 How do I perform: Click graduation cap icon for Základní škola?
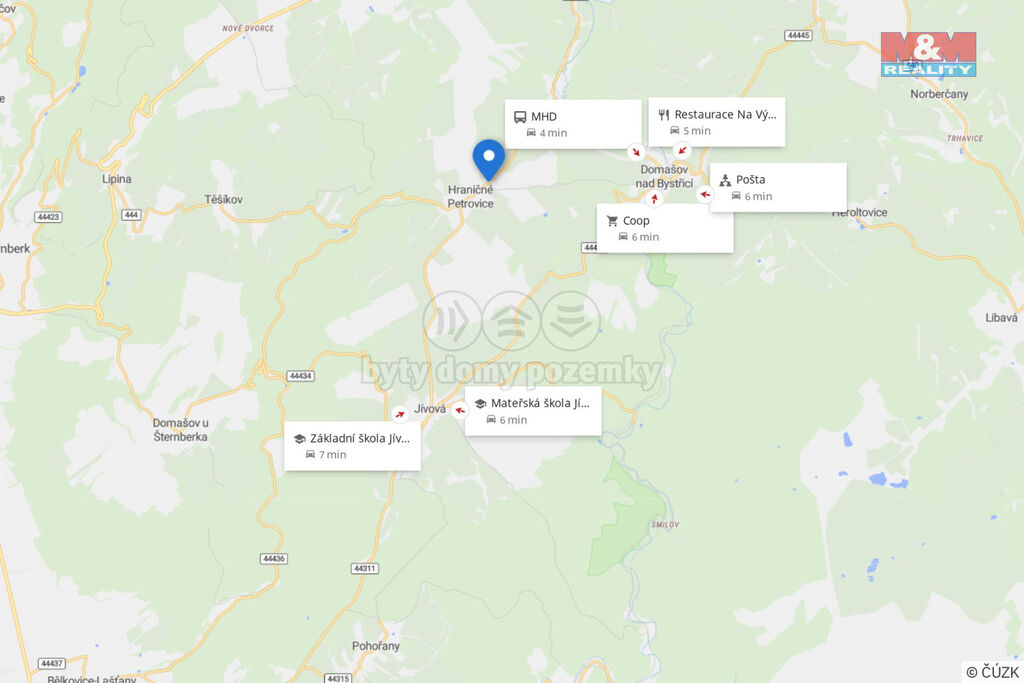tap(299, 439)
